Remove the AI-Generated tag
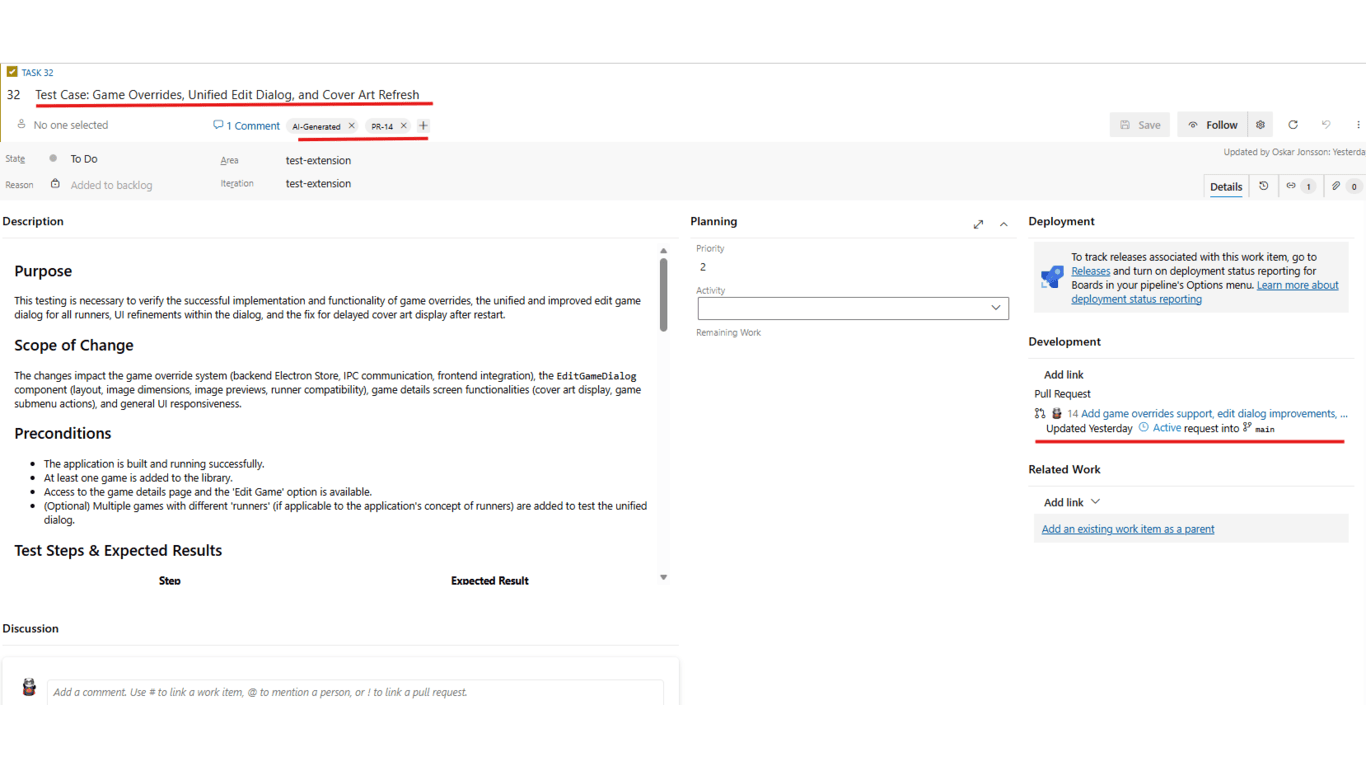The image size is (1366, 768). (352, 126)
